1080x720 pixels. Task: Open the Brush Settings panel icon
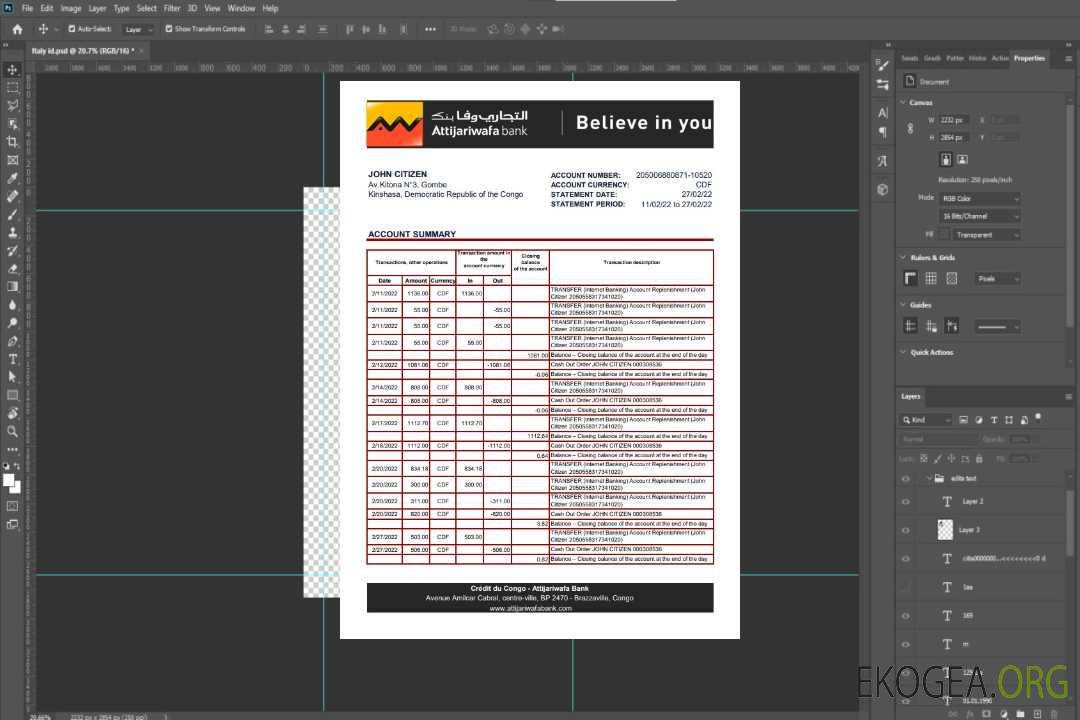click(882, 65)
